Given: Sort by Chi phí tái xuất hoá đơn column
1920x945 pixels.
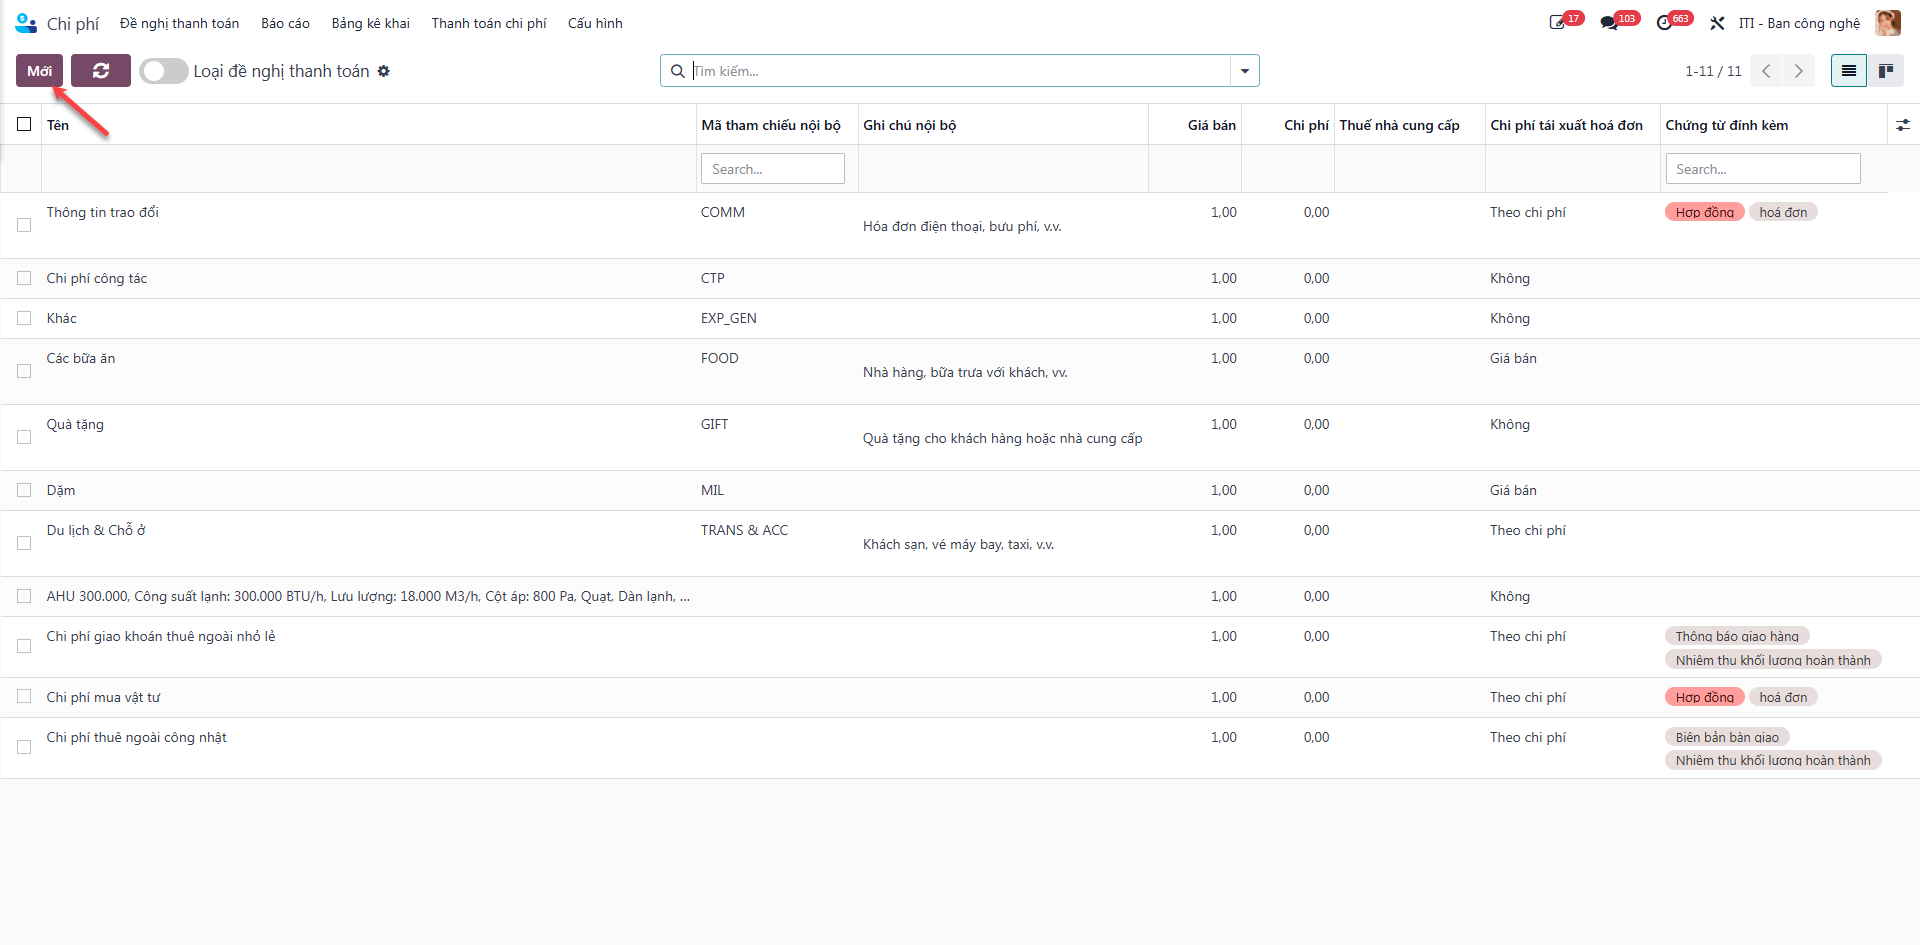Looking at the screenshot, I should (1567, 125).
